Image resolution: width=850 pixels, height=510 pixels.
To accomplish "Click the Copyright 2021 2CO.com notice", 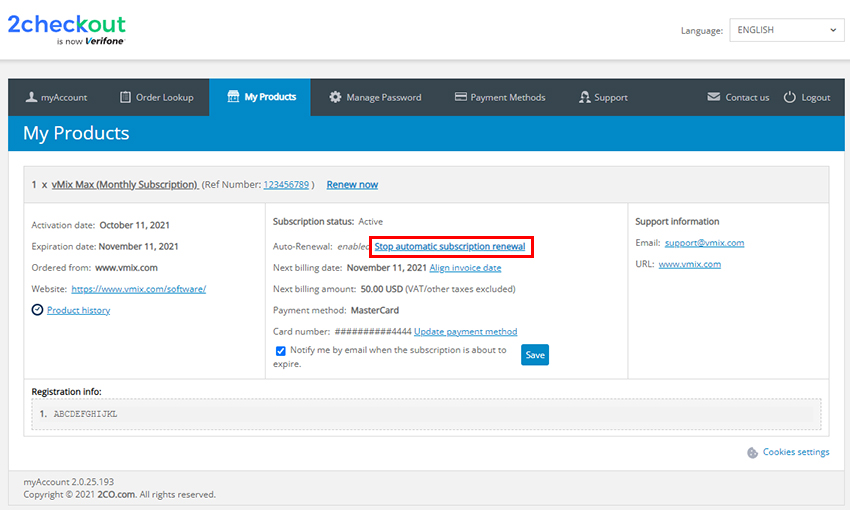I will (119, 495).
